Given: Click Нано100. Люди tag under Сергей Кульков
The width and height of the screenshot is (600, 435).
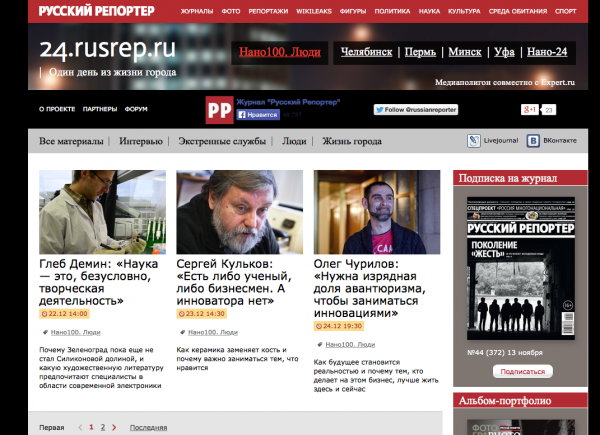Looking at the screenshot, I should [x=213, y=332].
